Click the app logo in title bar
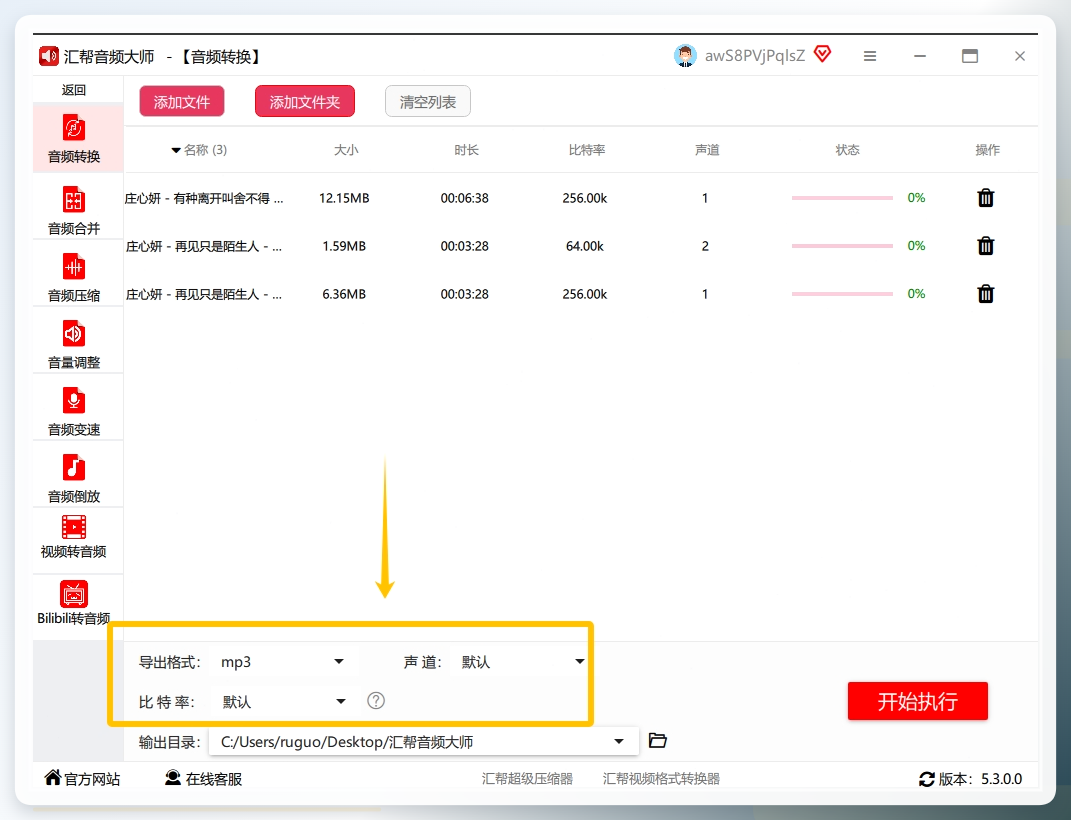Image resolution: width=1071 pixels, height=820 pixels. coord(48,56)
